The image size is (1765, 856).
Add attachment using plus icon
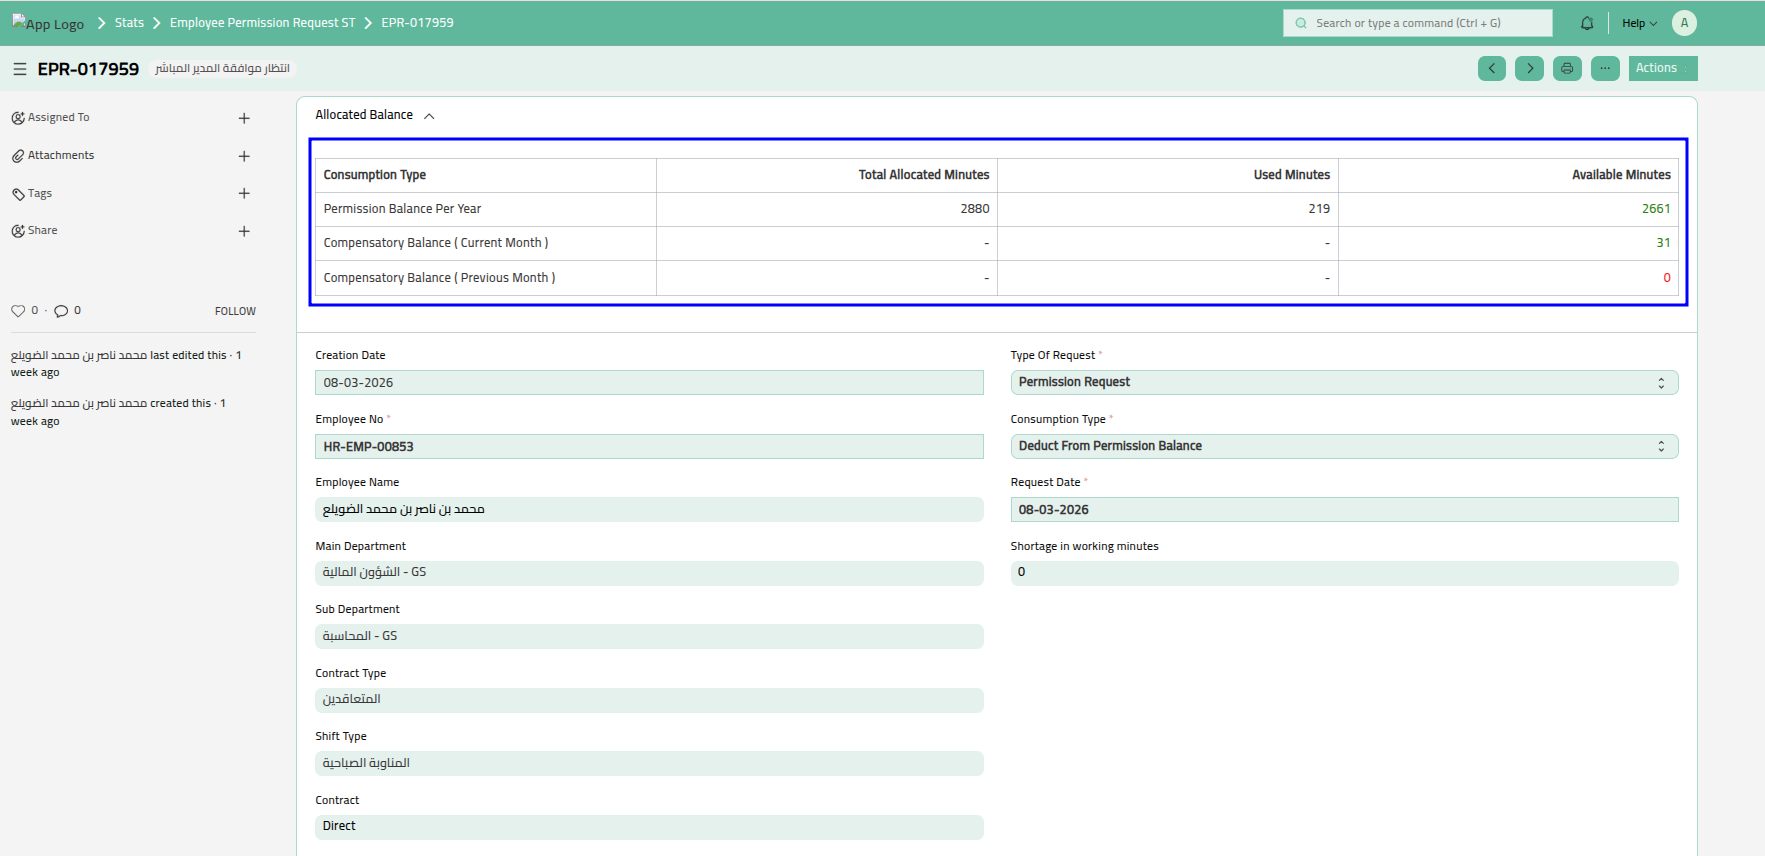click(244, 156)
